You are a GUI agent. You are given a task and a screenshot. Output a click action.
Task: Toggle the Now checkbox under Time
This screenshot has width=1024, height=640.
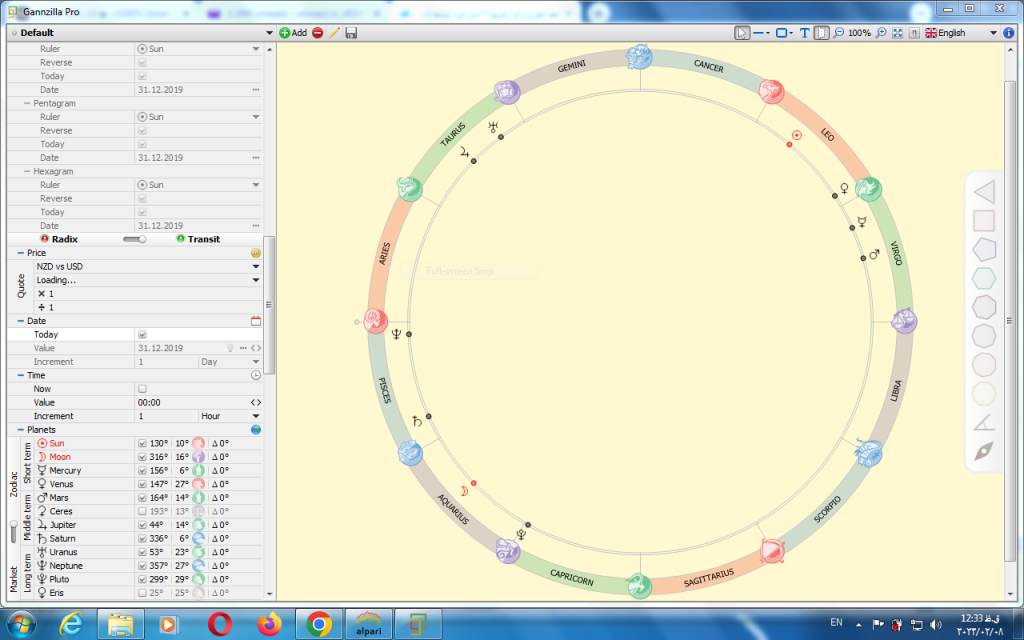tap(142, 389)
